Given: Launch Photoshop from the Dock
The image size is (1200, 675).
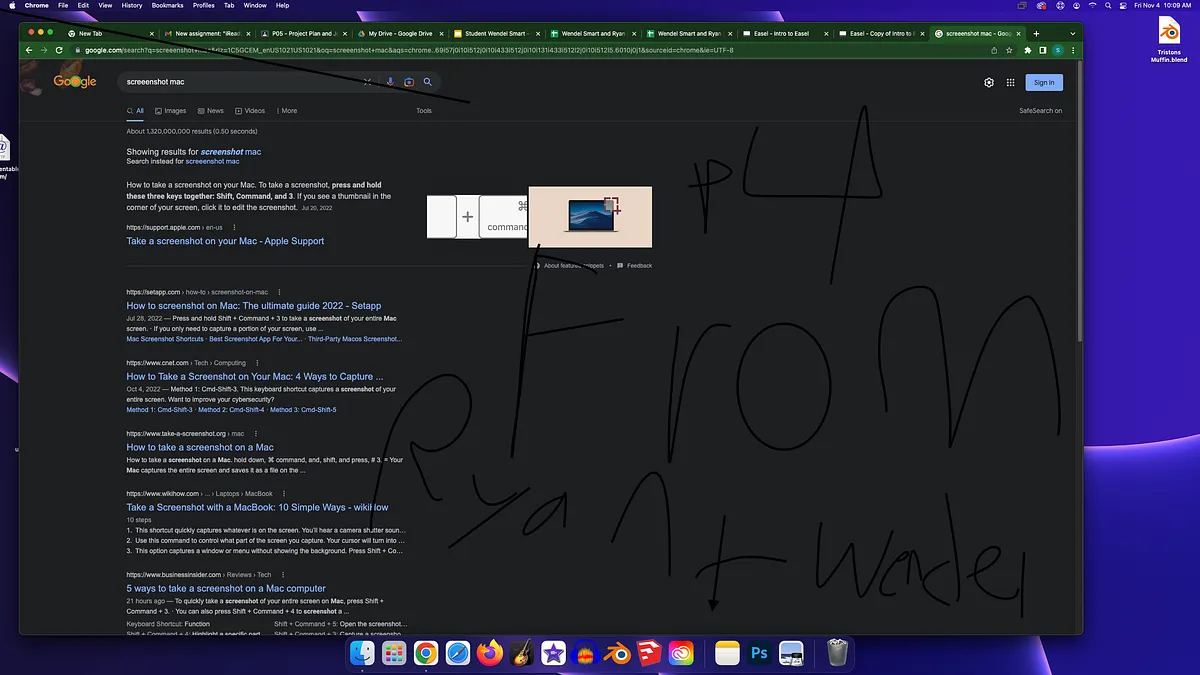Looking at the screenshot, I should (x=759, y=654).
